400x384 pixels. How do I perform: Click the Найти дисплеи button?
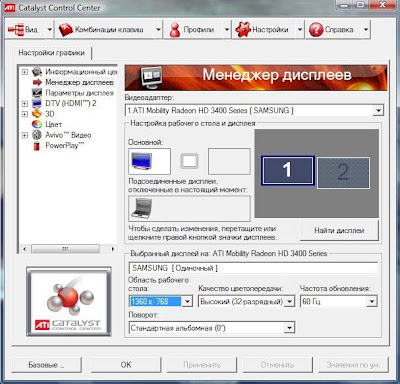coord(339,230)
